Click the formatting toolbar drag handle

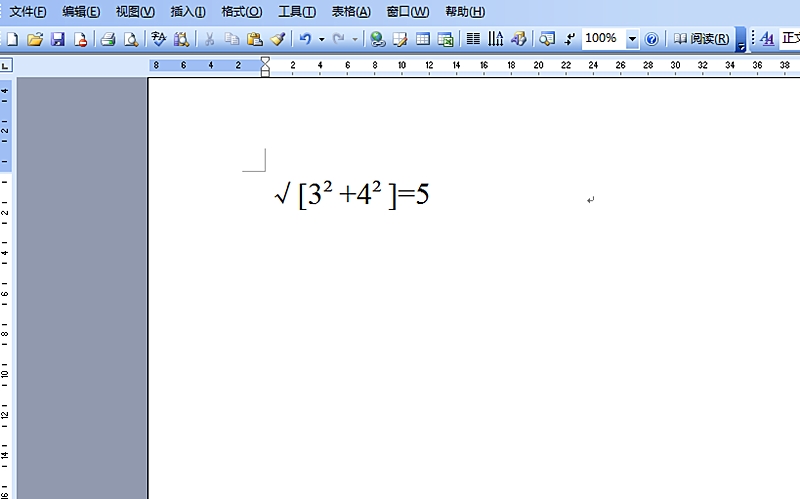click(753, 39)
